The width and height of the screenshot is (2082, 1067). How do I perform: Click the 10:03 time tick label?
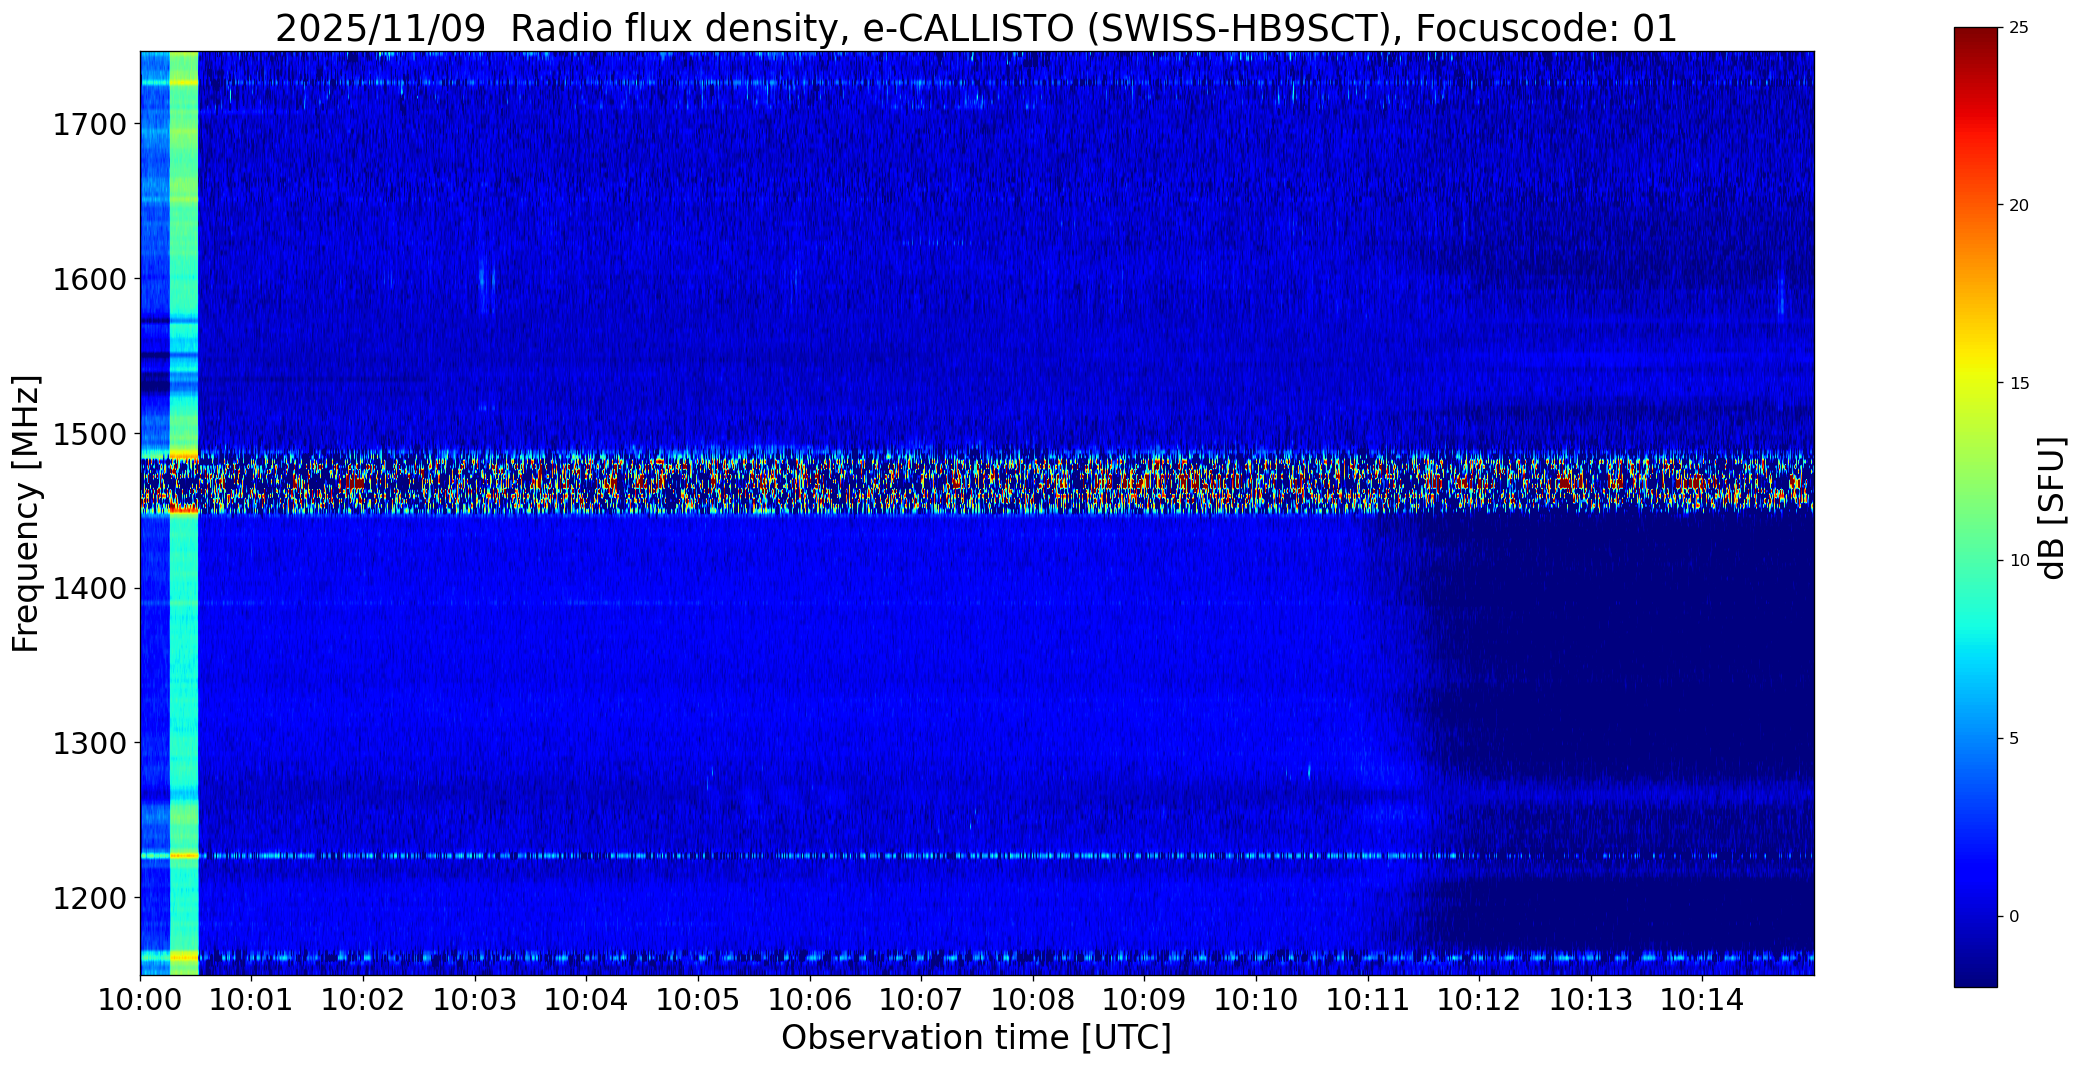coord(475,1000)
